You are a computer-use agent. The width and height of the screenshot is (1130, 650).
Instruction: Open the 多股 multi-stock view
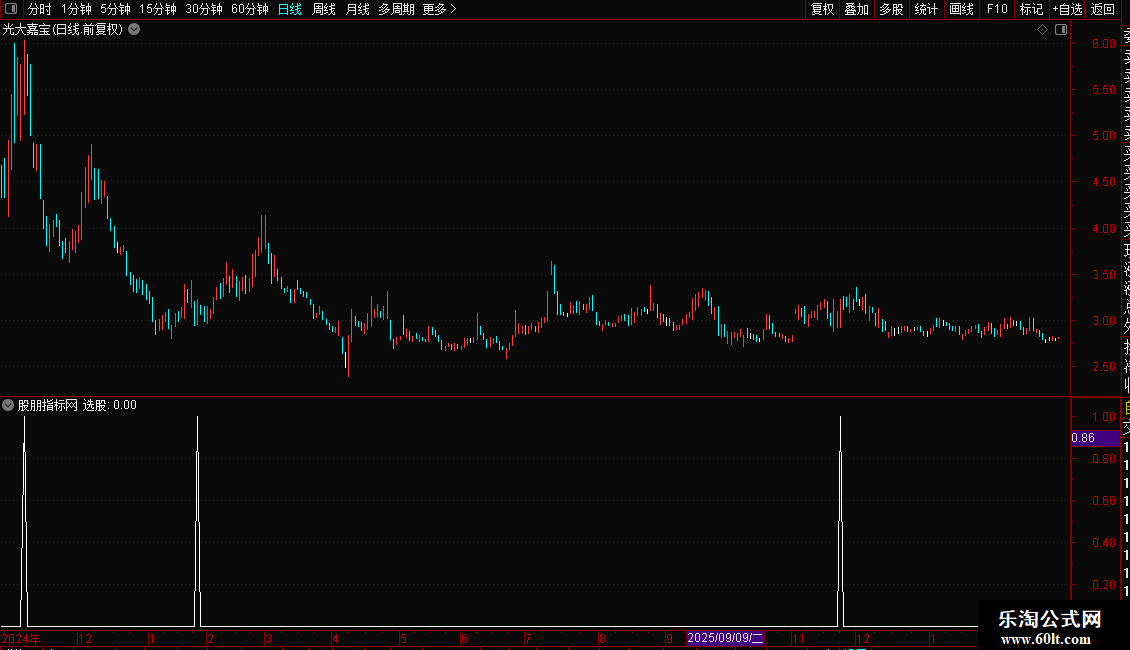tap(891, 9)
